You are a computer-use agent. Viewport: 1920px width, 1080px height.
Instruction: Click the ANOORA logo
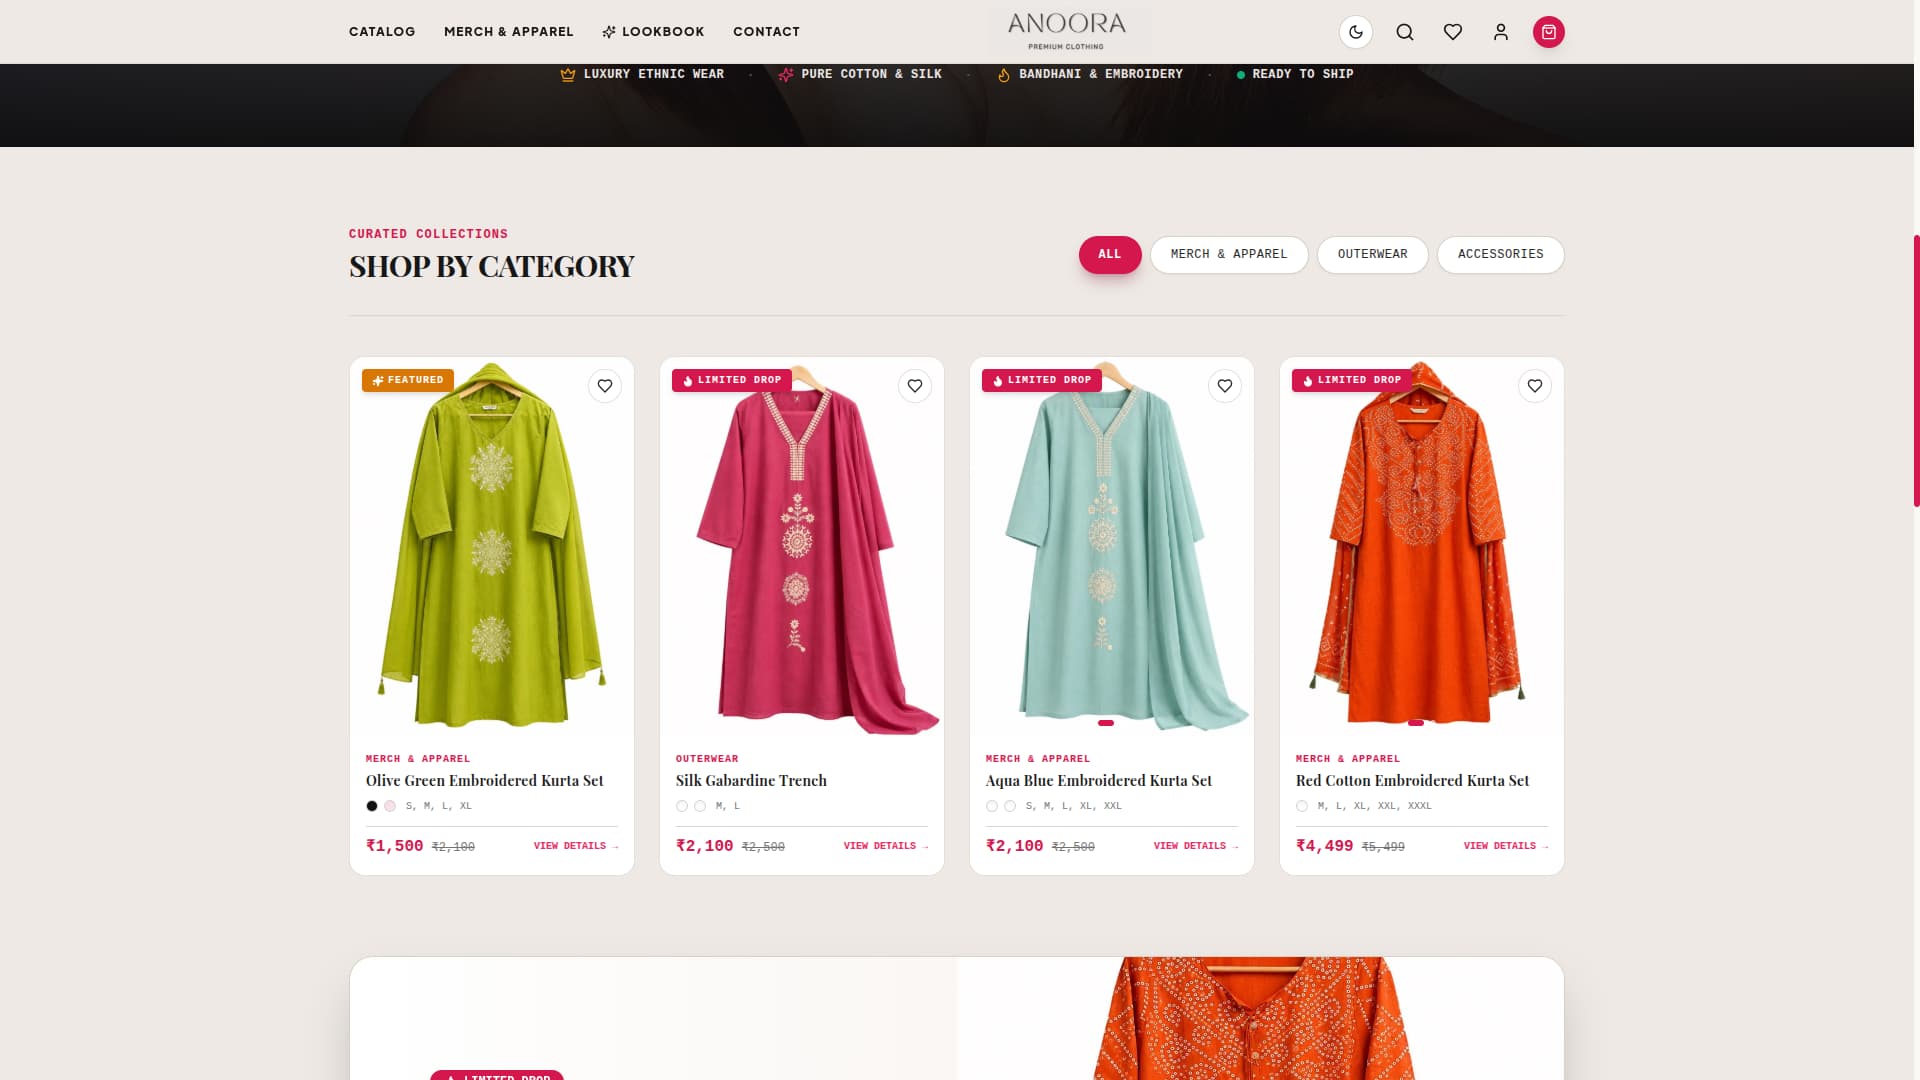1067,31
